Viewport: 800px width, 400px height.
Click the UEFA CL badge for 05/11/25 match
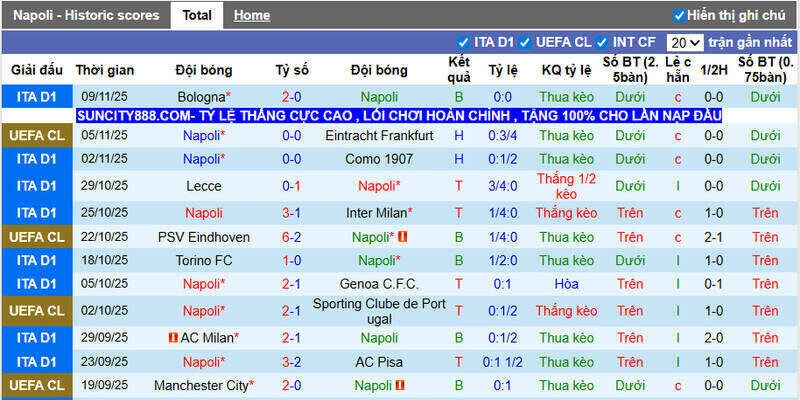37,135
